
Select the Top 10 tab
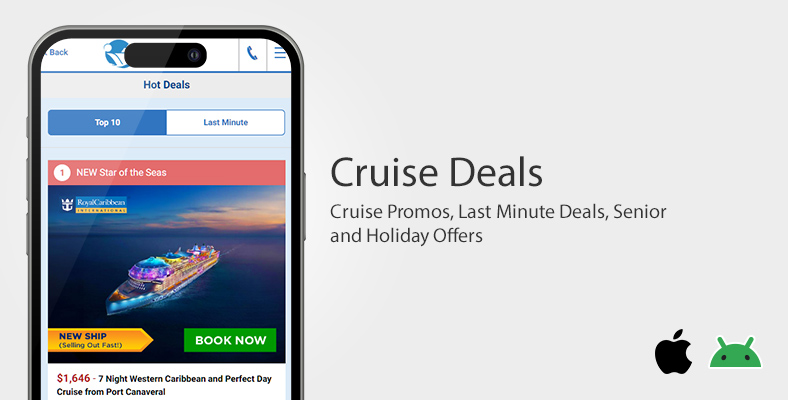108,123
